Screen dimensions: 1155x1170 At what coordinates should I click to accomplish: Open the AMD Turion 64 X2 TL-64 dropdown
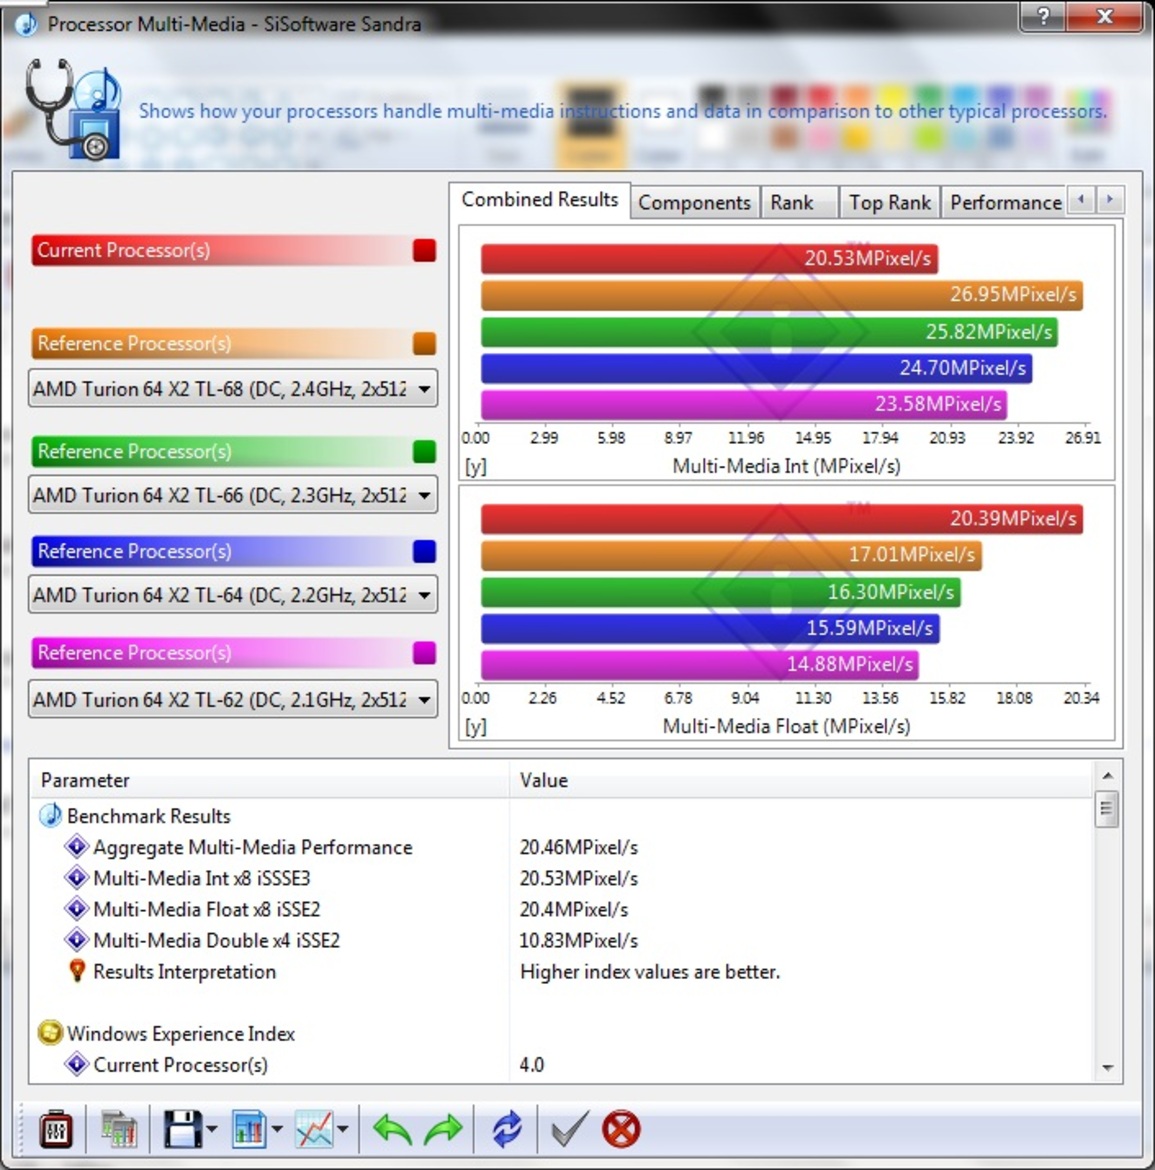pos(233,595)
